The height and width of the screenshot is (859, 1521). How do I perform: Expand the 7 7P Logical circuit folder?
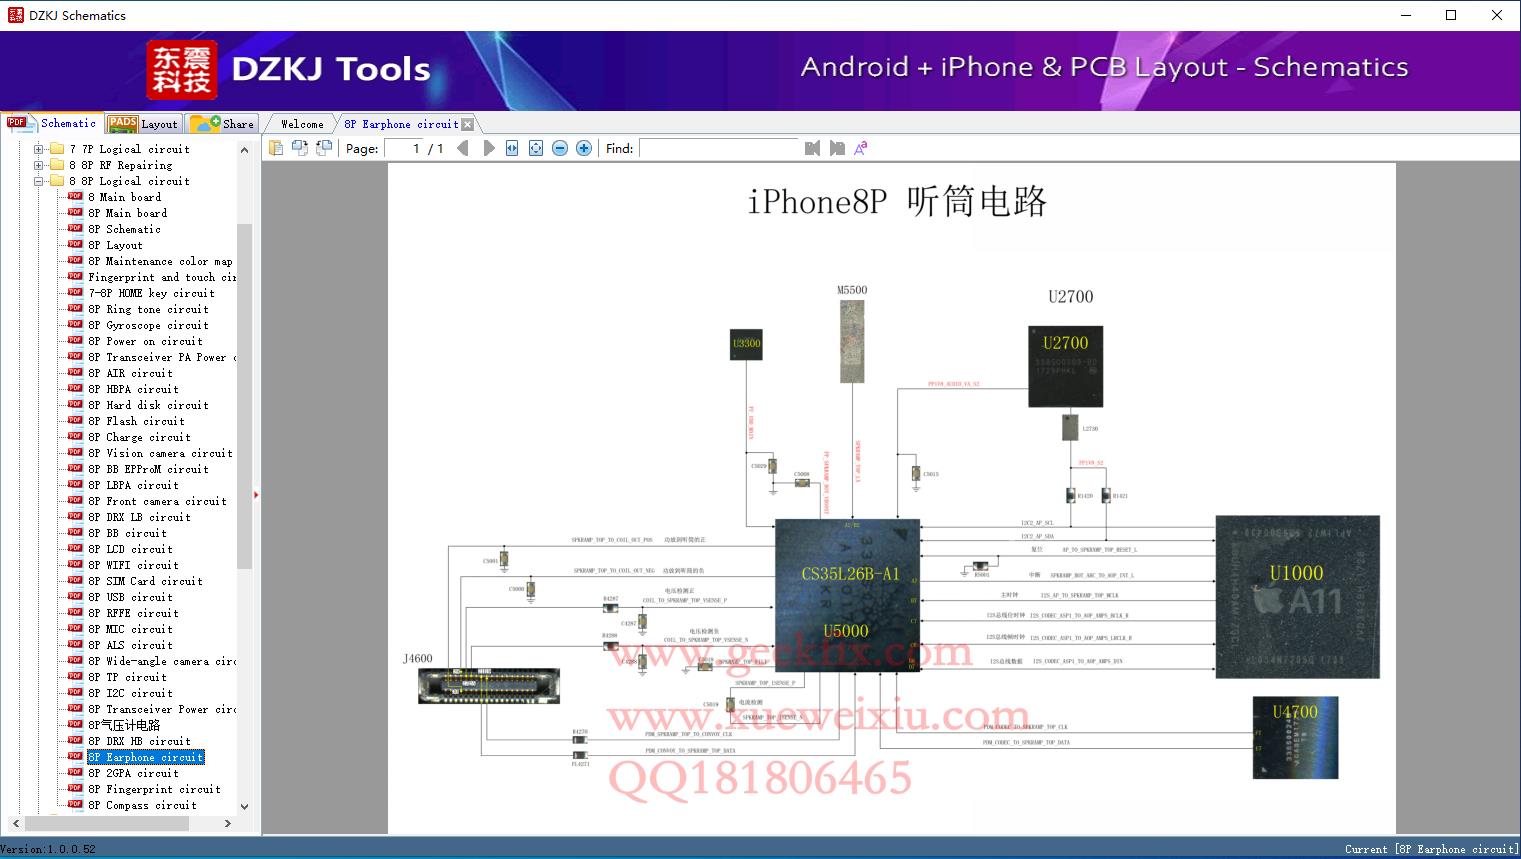39,149
